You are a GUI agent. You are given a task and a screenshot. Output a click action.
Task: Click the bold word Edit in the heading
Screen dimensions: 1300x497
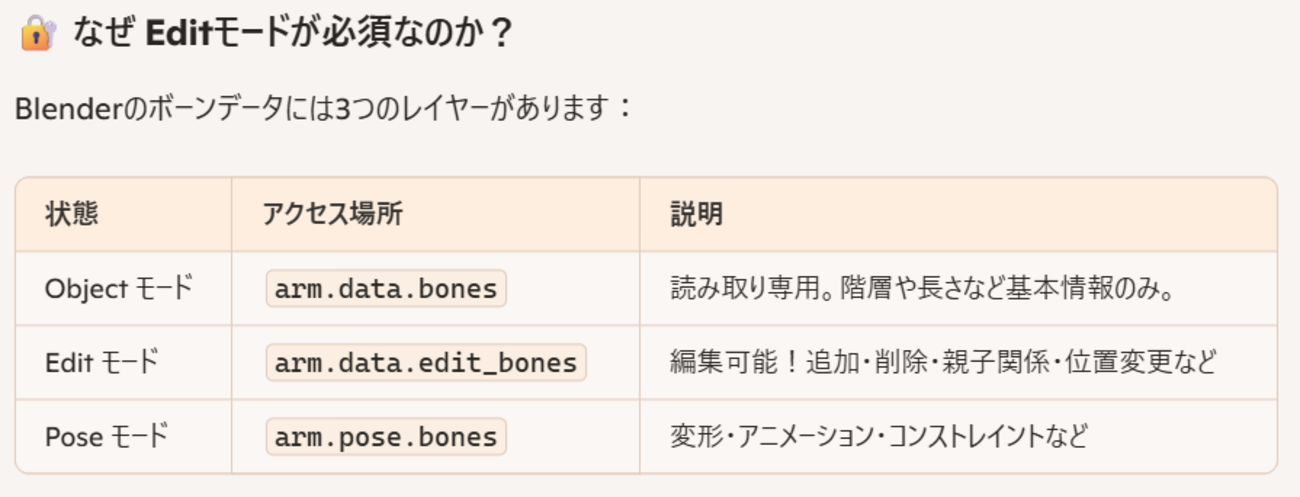(175, 33)
